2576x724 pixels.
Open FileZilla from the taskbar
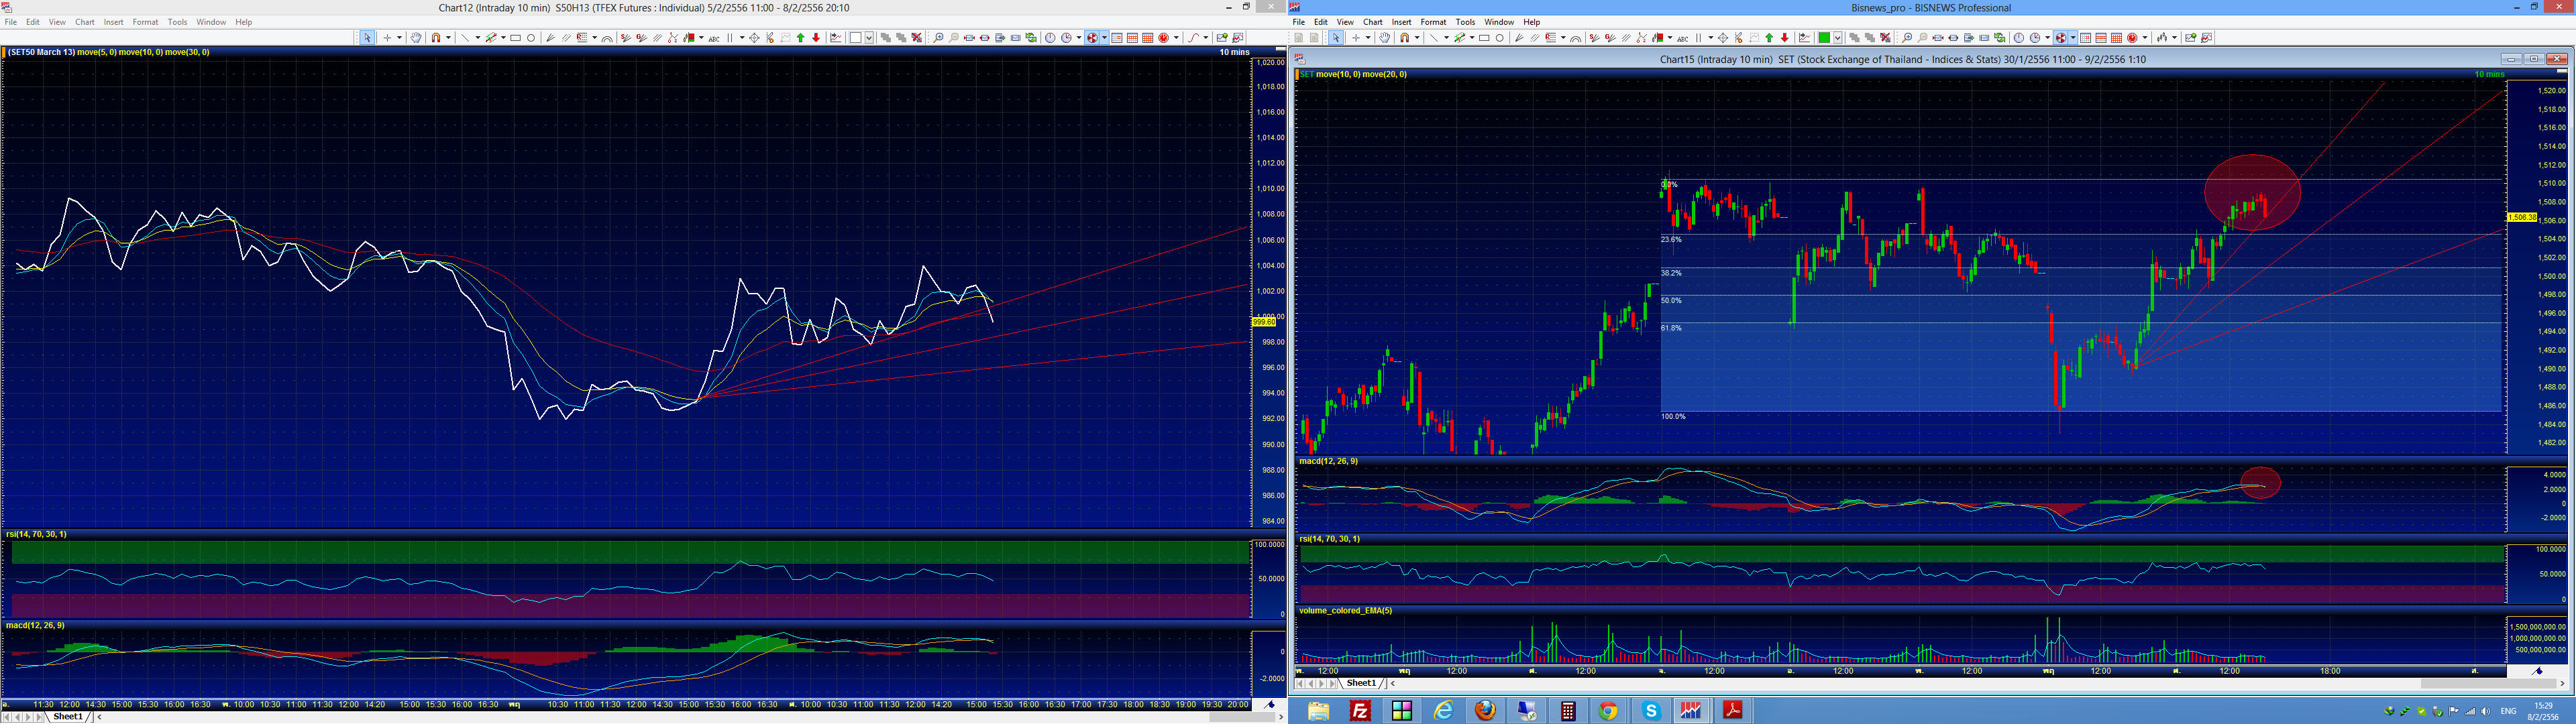point(1360,711)
